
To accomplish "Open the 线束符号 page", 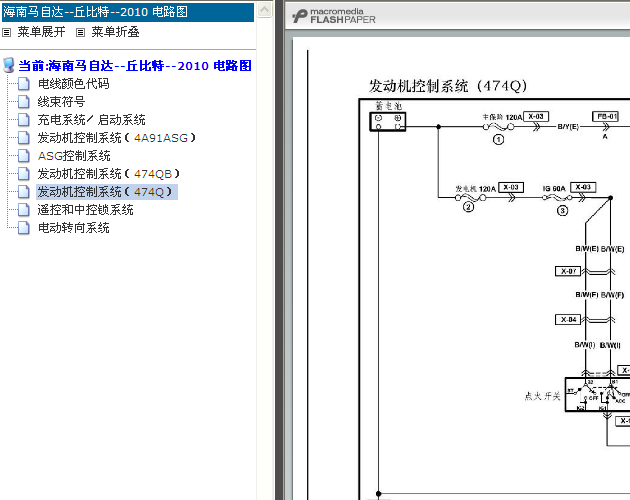I will tap(61, 102).
